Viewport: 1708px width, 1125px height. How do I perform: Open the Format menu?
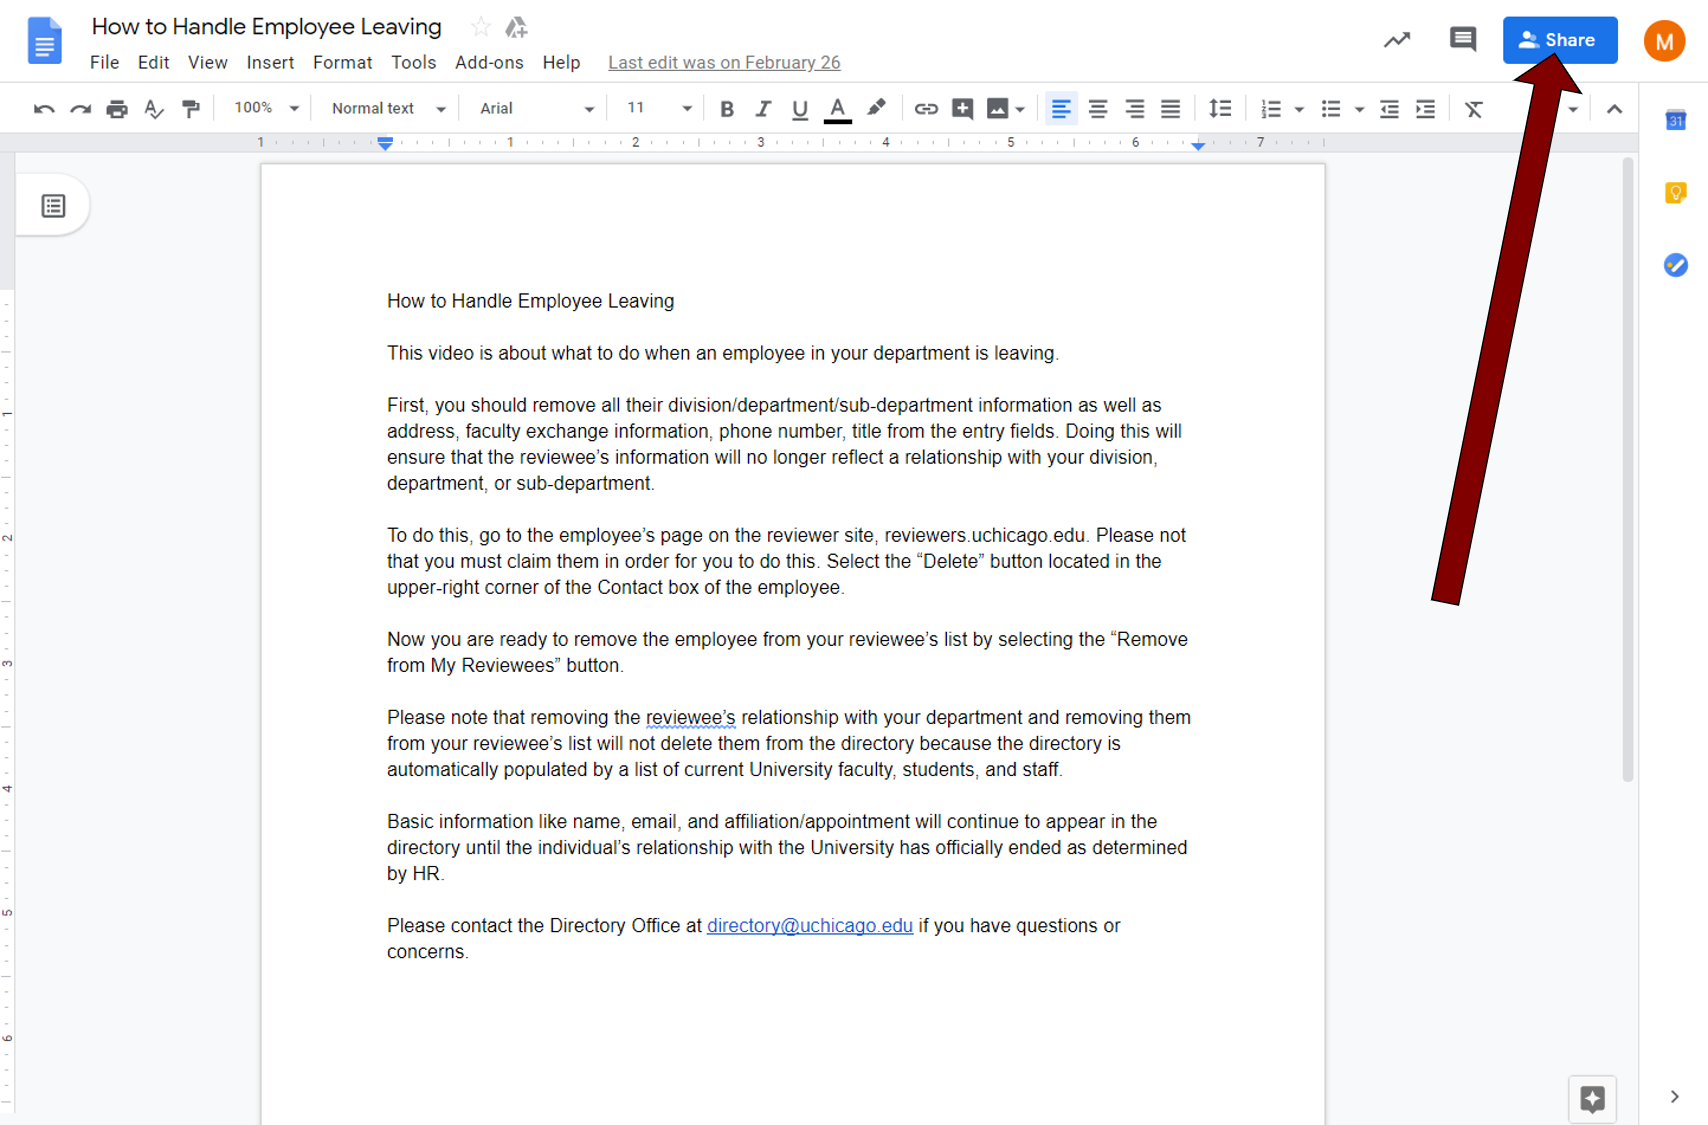click(342, 62)
